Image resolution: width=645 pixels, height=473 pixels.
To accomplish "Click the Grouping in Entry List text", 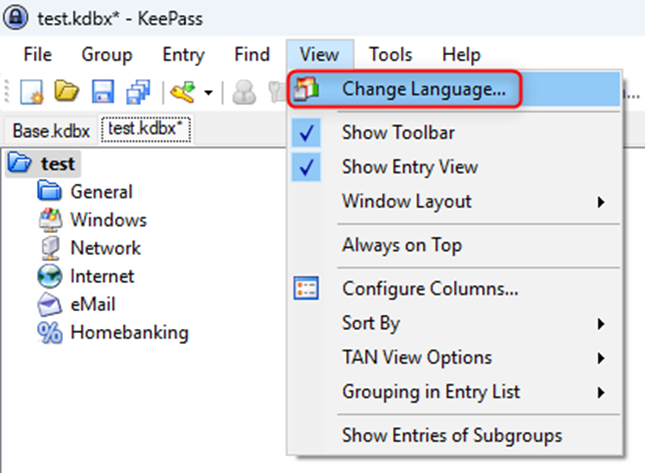I will point(431,392).
